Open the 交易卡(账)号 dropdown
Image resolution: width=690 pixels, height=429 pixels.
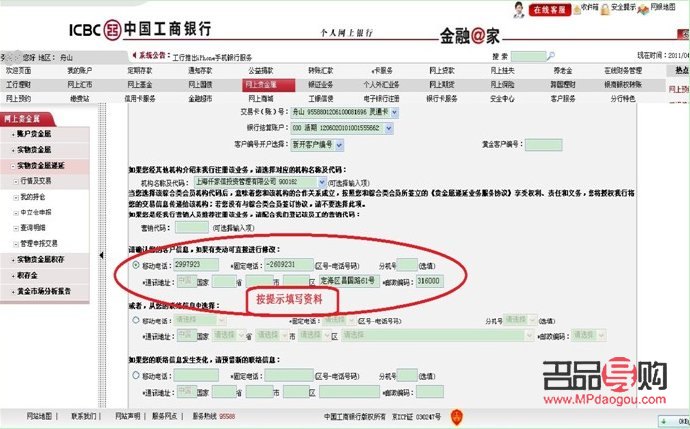tap(394, 112)
